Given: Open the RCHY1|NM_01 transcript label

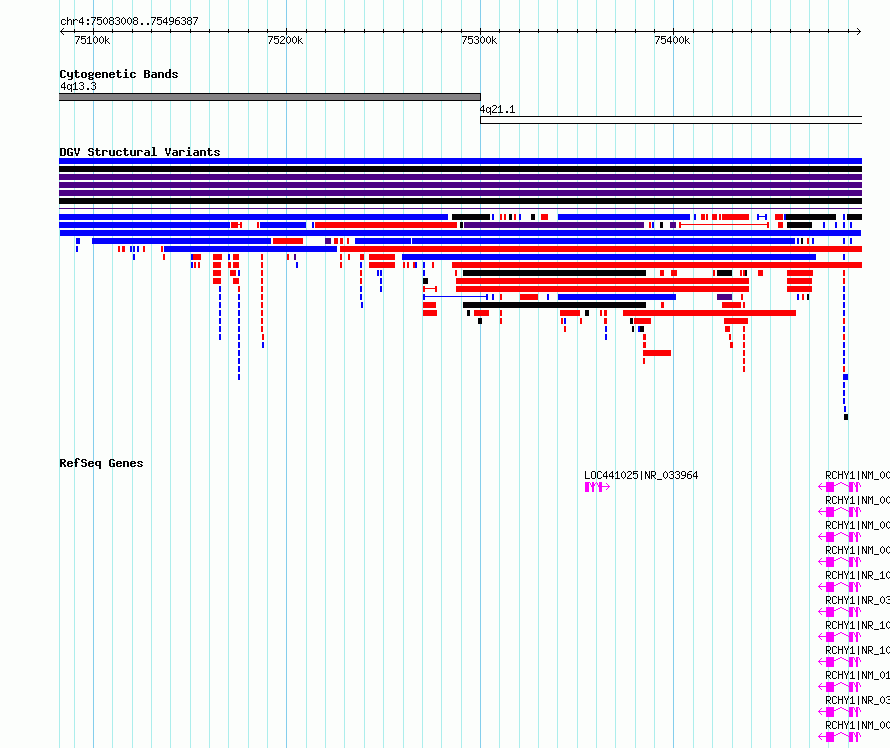Looking at the screenshot, I should pyautogui.click(x=857, y=675).
